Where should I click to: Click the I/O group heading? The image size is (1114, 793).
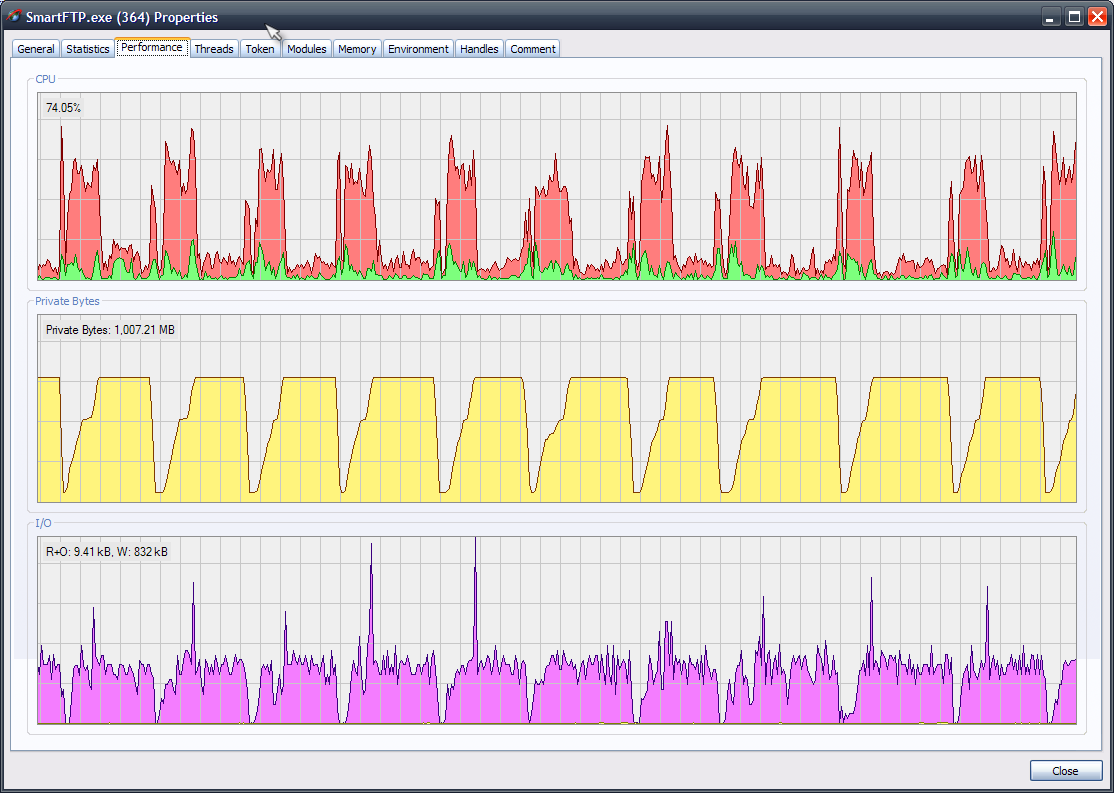coord(43,523)
